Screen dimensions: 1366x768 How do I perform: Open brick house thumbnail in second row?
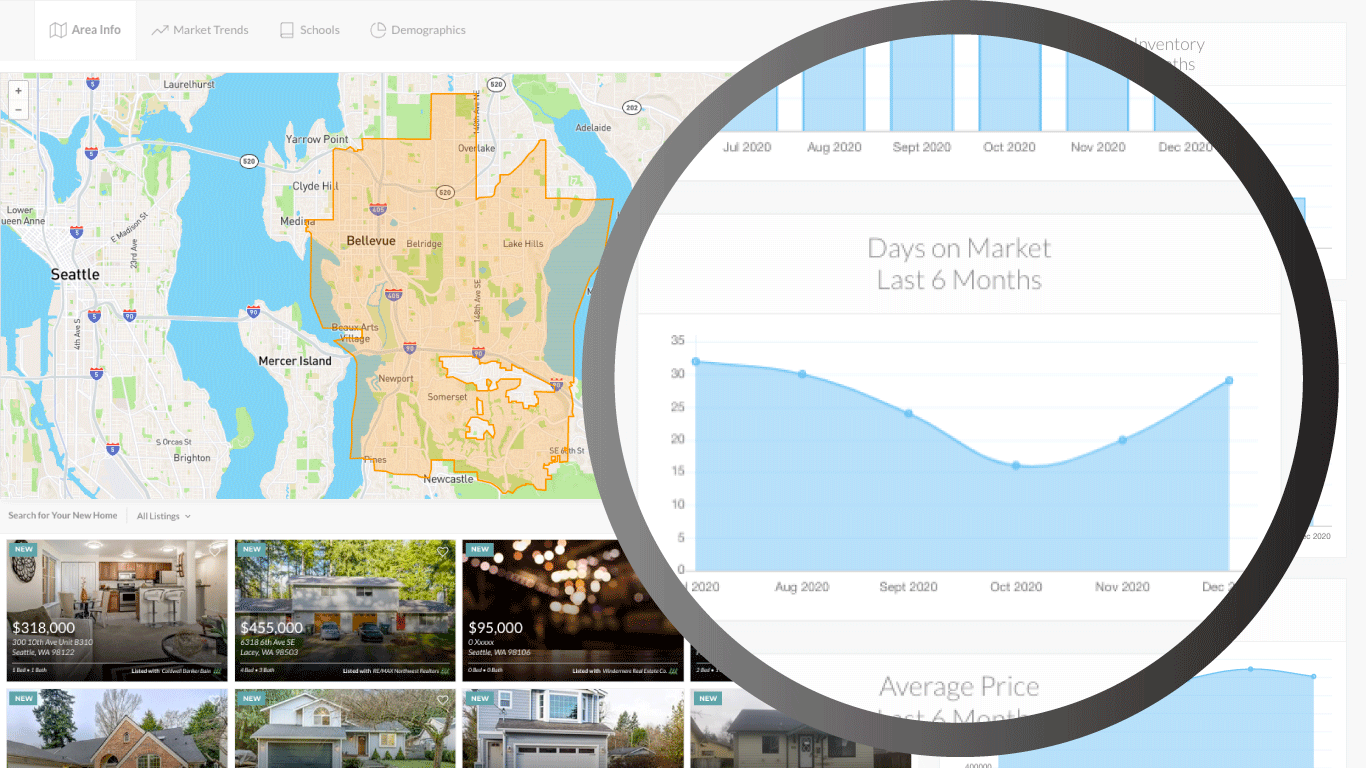tap(117, 728)
